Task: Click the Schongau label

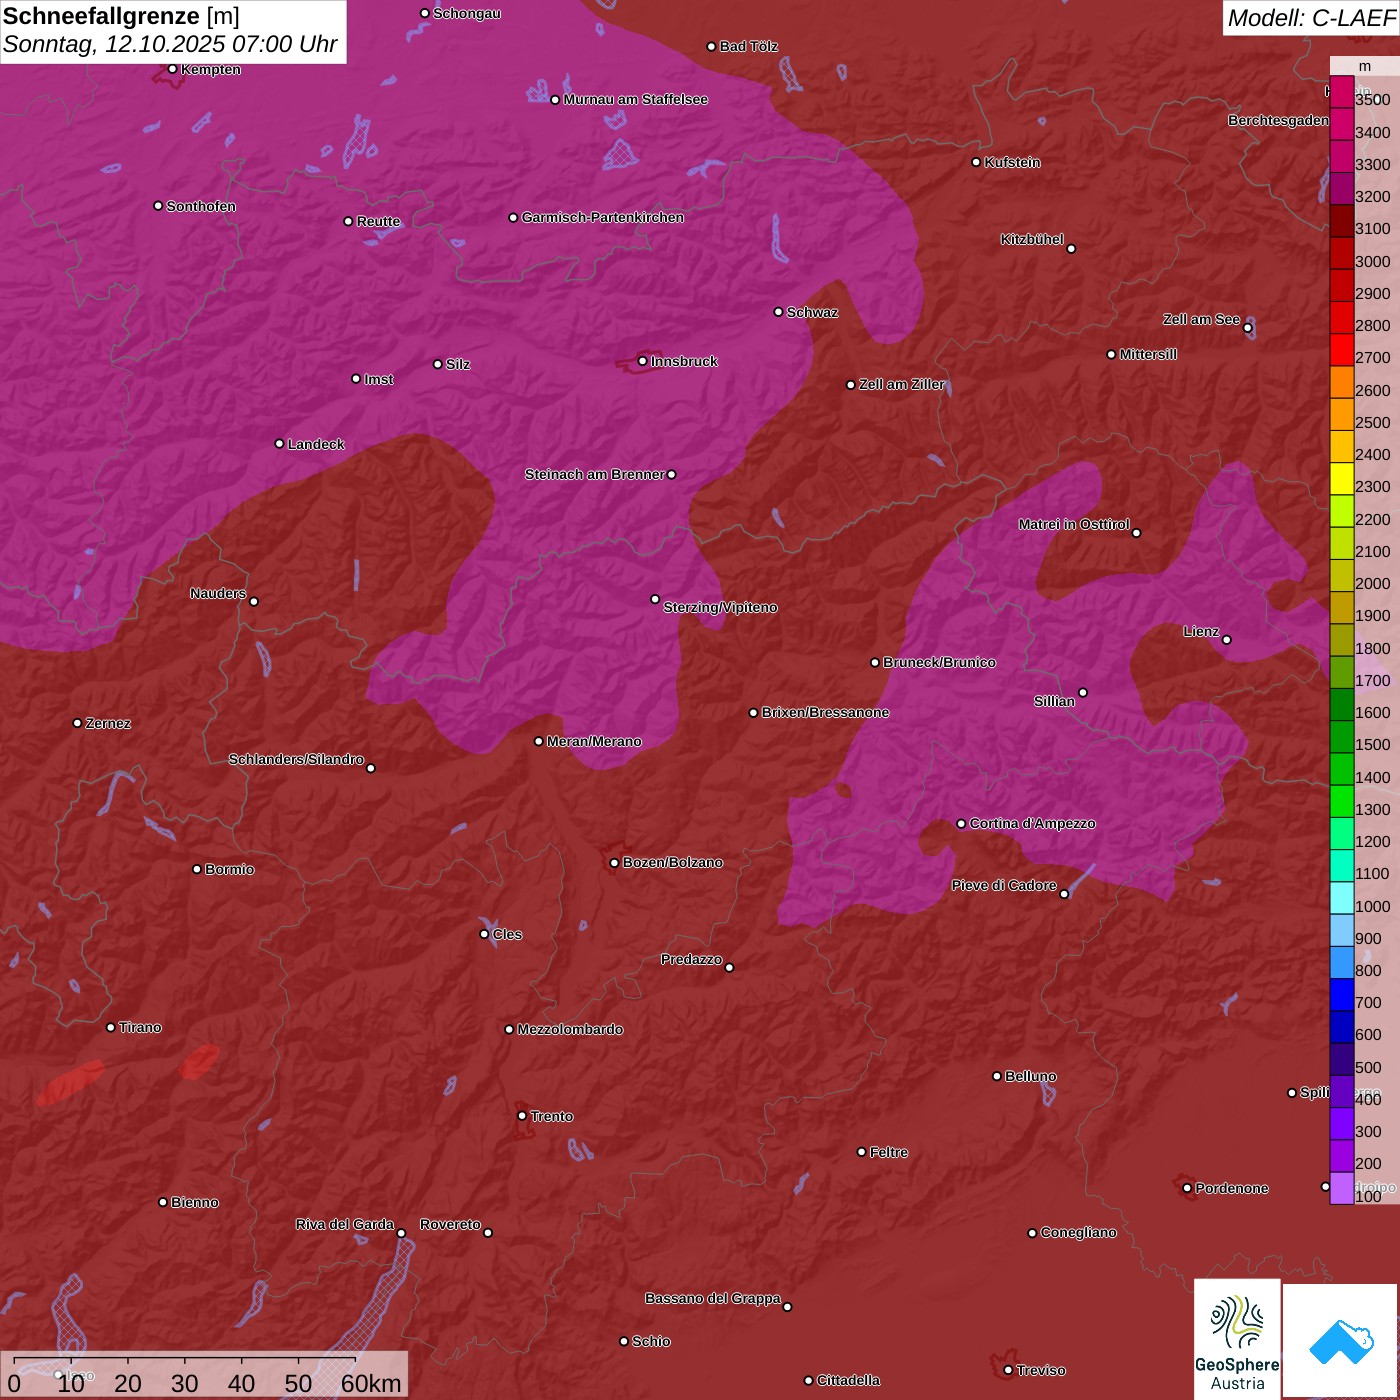Action: (x=467, y=14)
